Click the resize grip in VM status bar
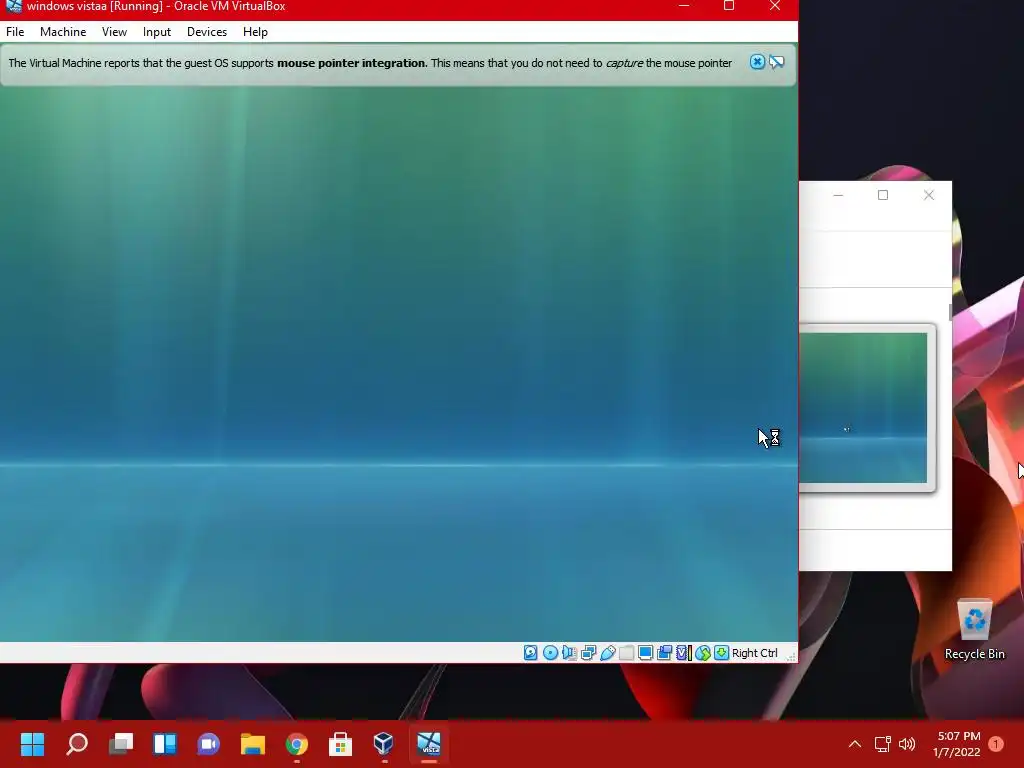This screenshot has height=768, width=1024. pos(790,656)
